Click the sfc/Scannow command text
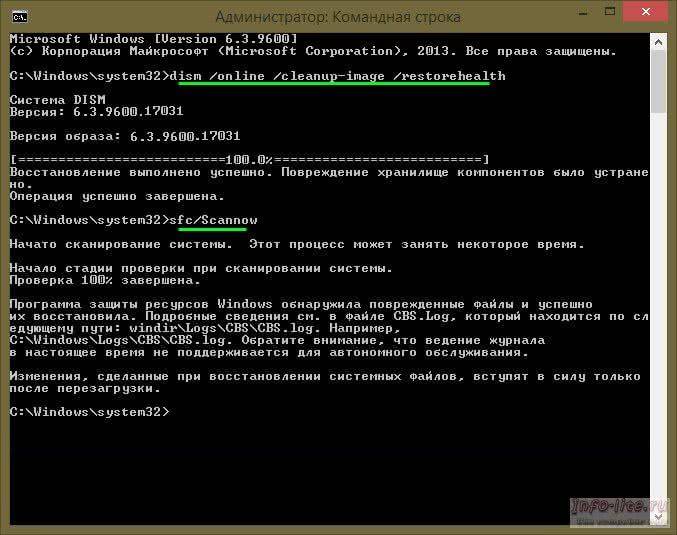This screenshot has width=677, height=535. pos(213,220)
